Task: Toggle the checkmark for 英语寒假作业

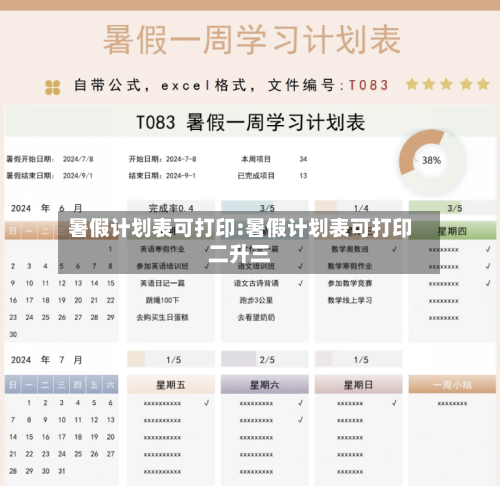Action: 207,249
